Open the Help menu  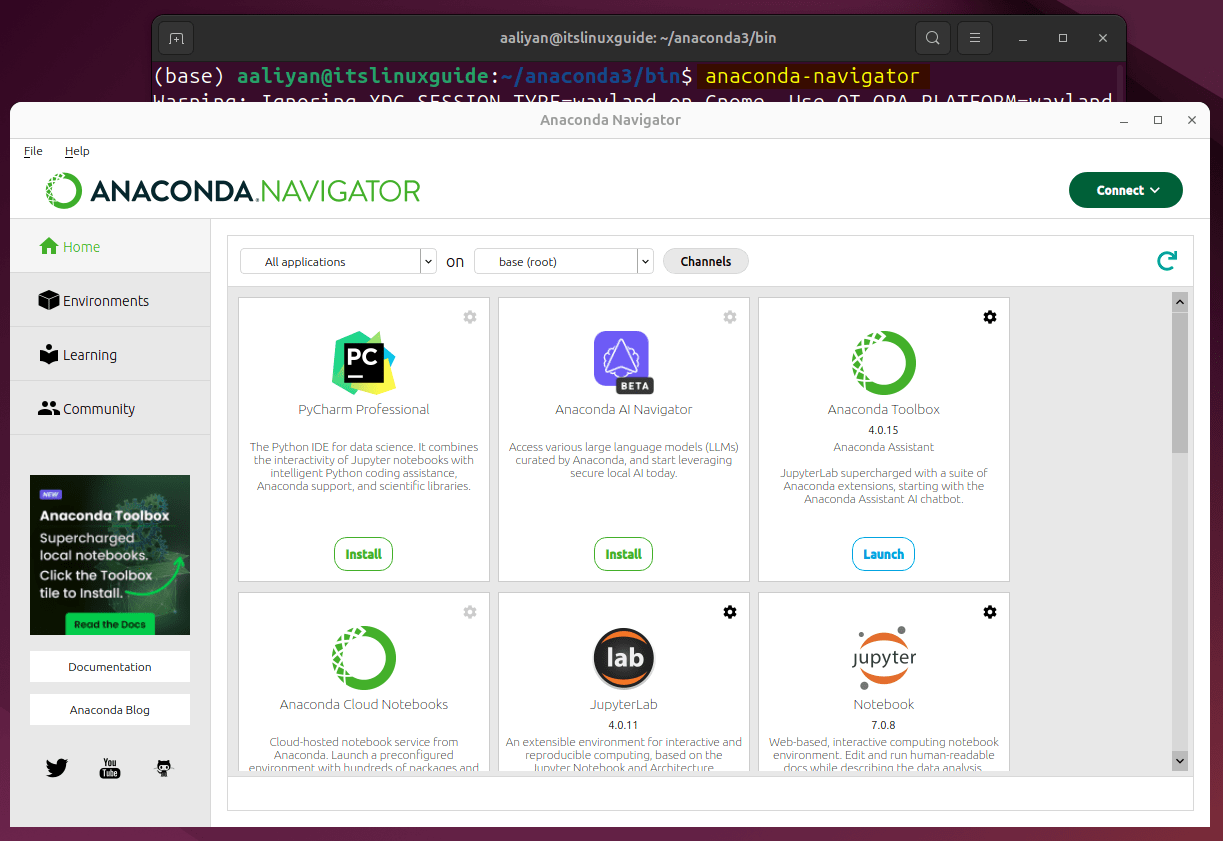click(x=77, y=151)
